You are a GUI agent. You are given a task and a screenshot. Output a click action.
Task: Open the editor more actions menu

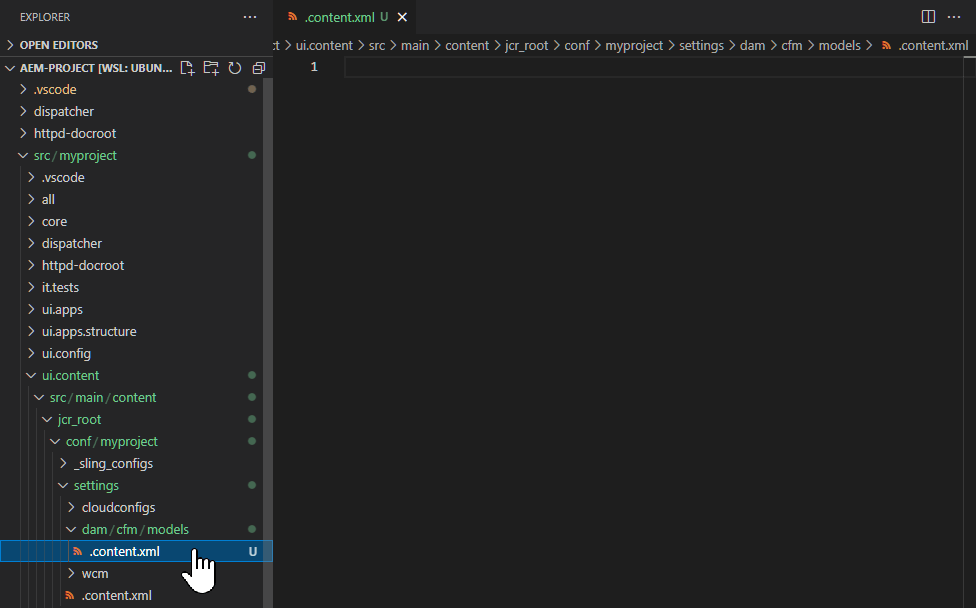(954, 17)
